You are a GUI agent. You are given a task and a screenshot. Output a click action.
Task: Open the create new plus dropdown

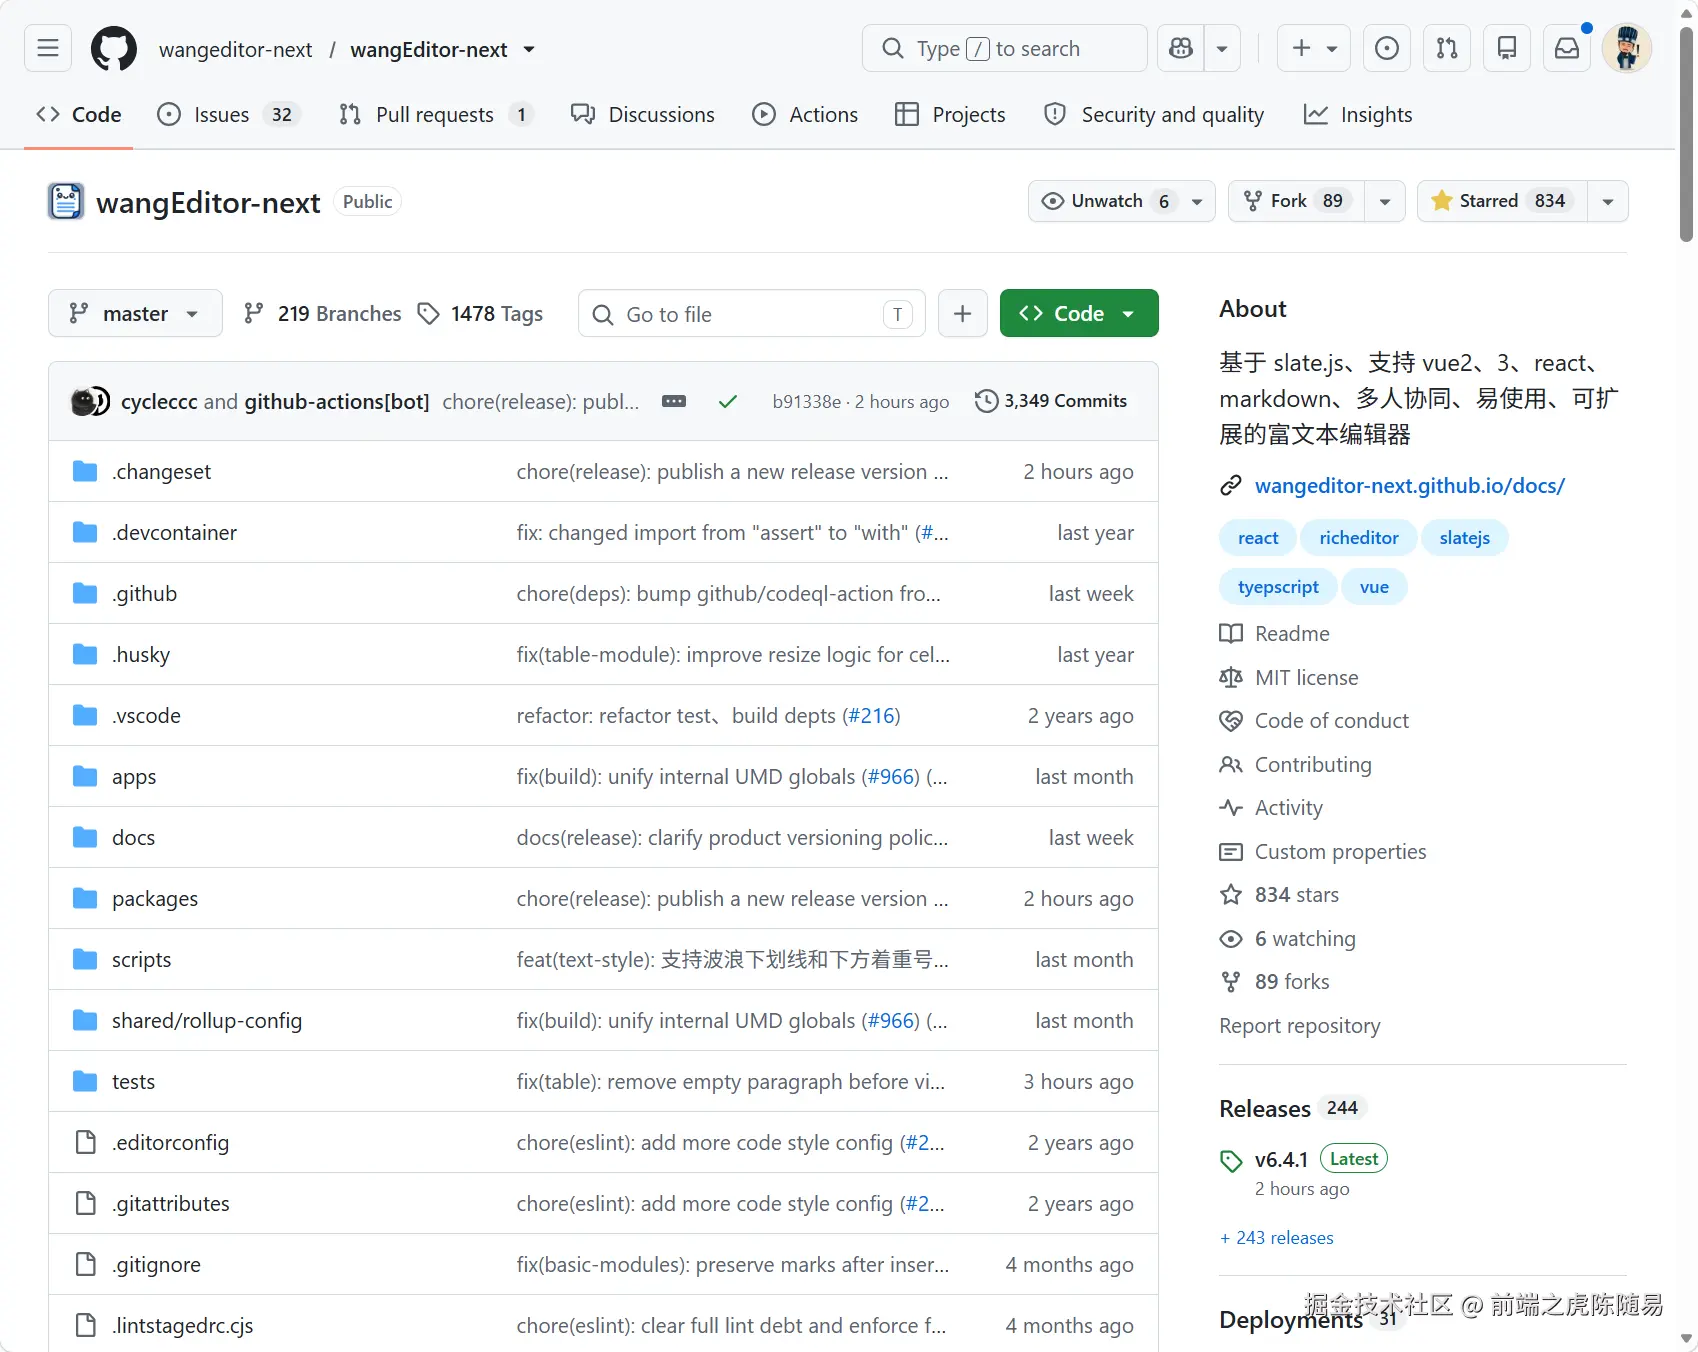1314,48
